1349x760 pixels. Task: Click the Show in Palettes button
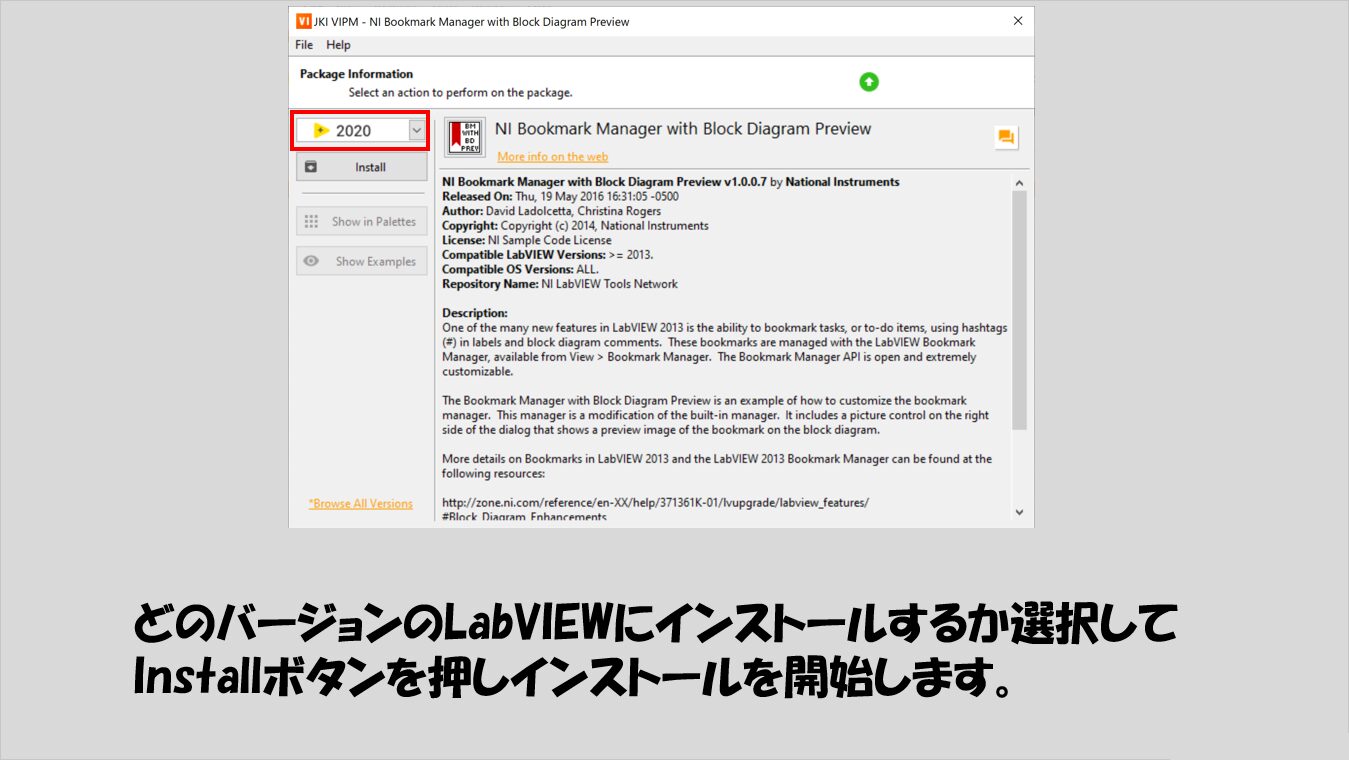tap(361, 222)
